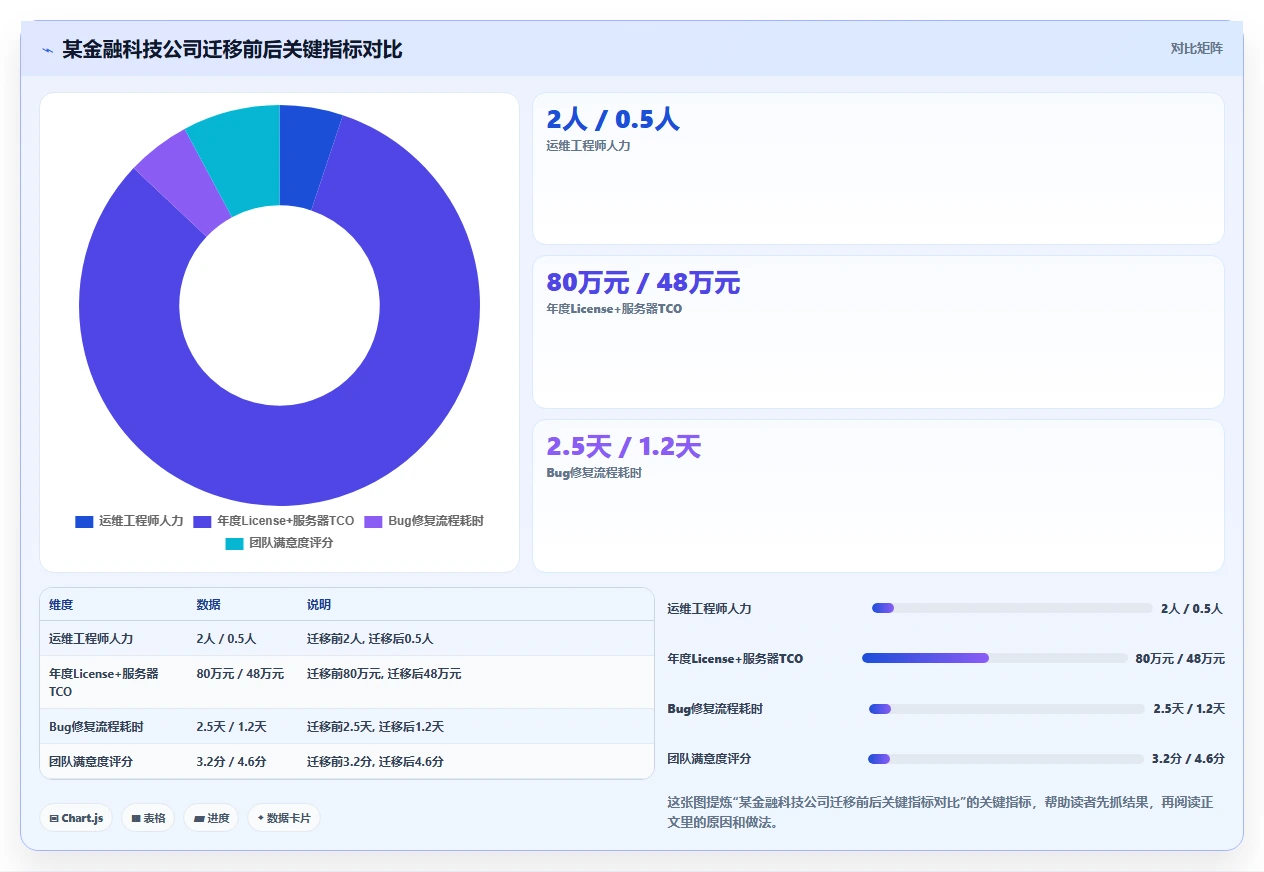
Task: Select the 2.5天 / 1.2天 data card
Action: [878, 496]
